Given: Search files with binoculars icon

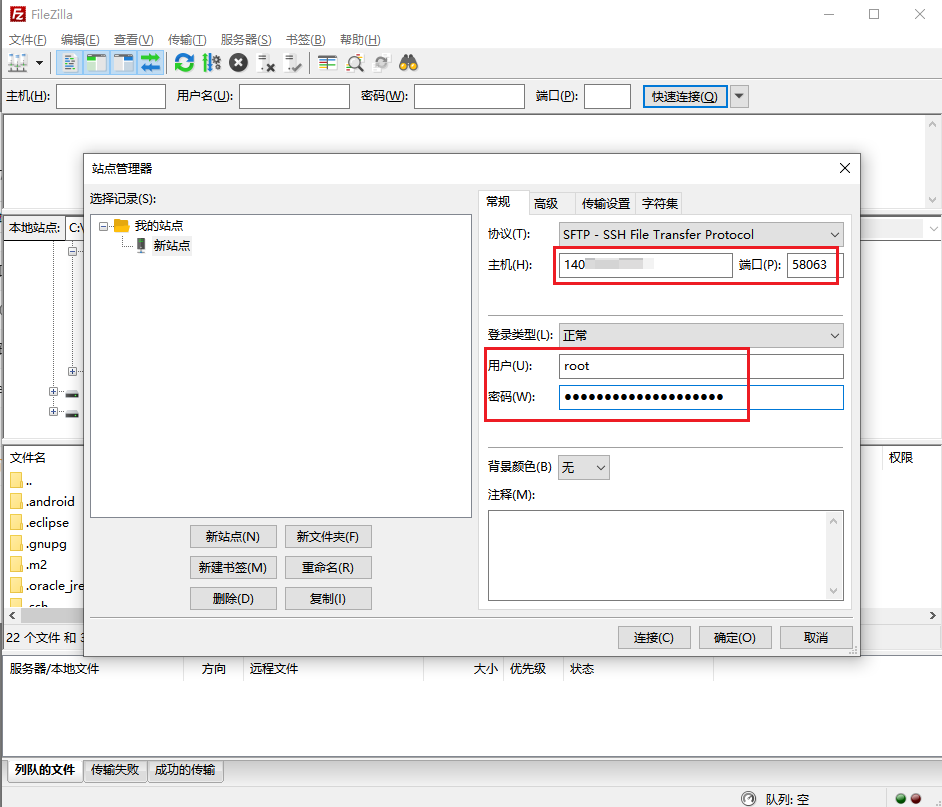Looking at the screenshot, I should tap(409, 62).
